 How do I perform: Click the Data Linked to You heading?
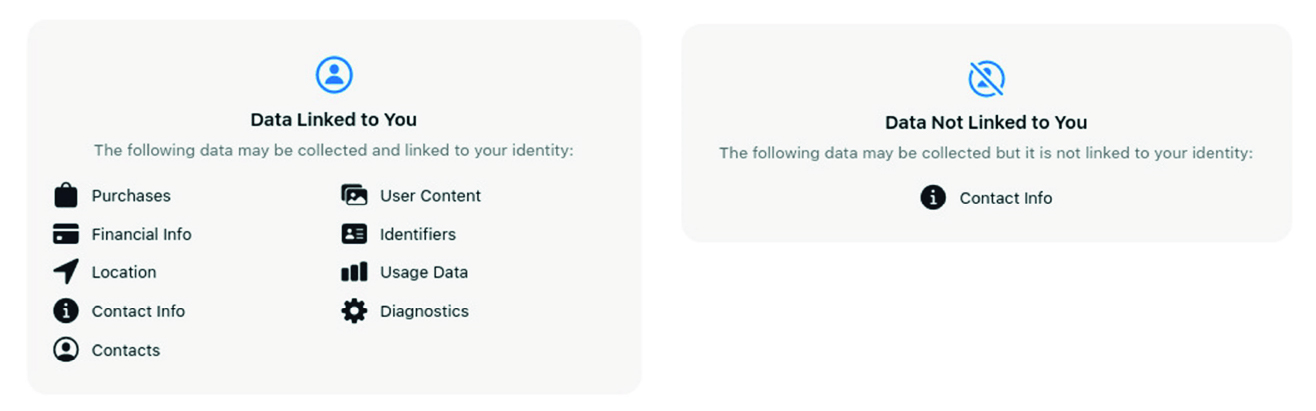pos(334,120)
